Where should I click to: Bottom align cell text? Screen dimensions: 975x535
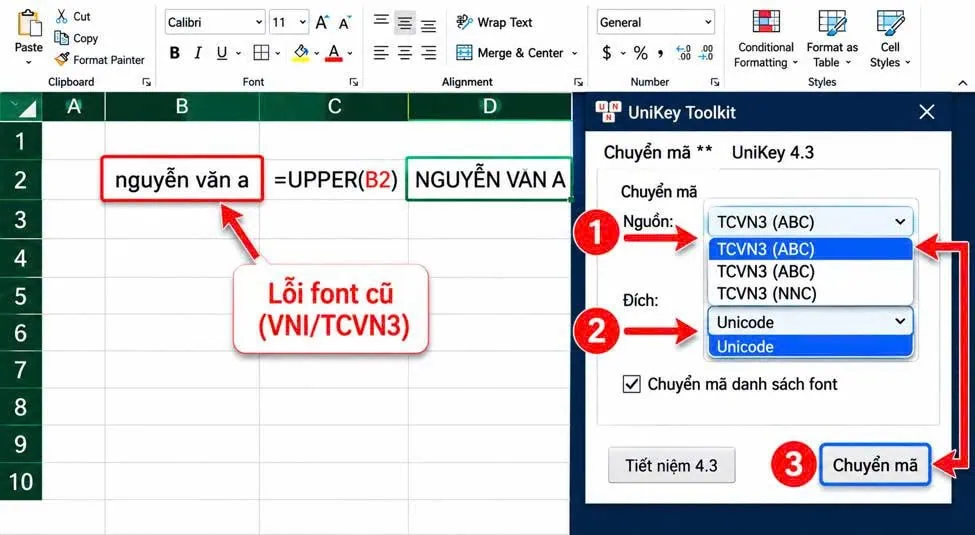coord(428,25)
